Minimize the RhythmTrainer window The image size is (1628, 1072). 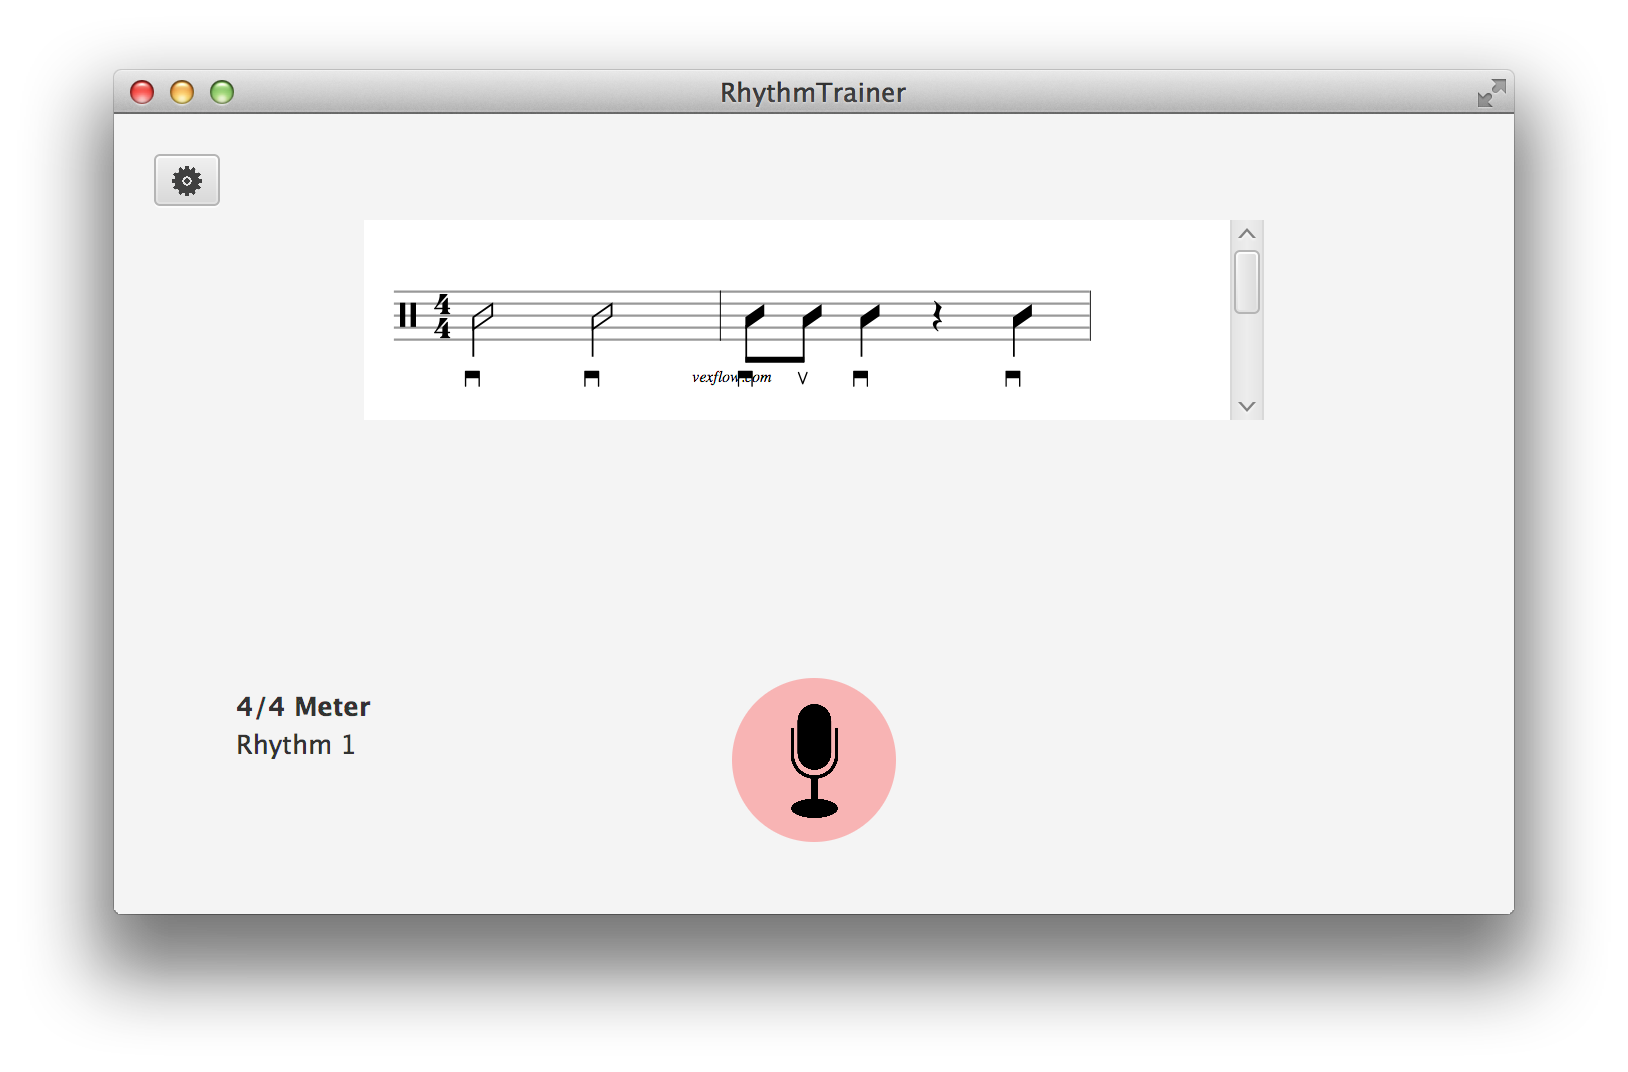[182, 92]
